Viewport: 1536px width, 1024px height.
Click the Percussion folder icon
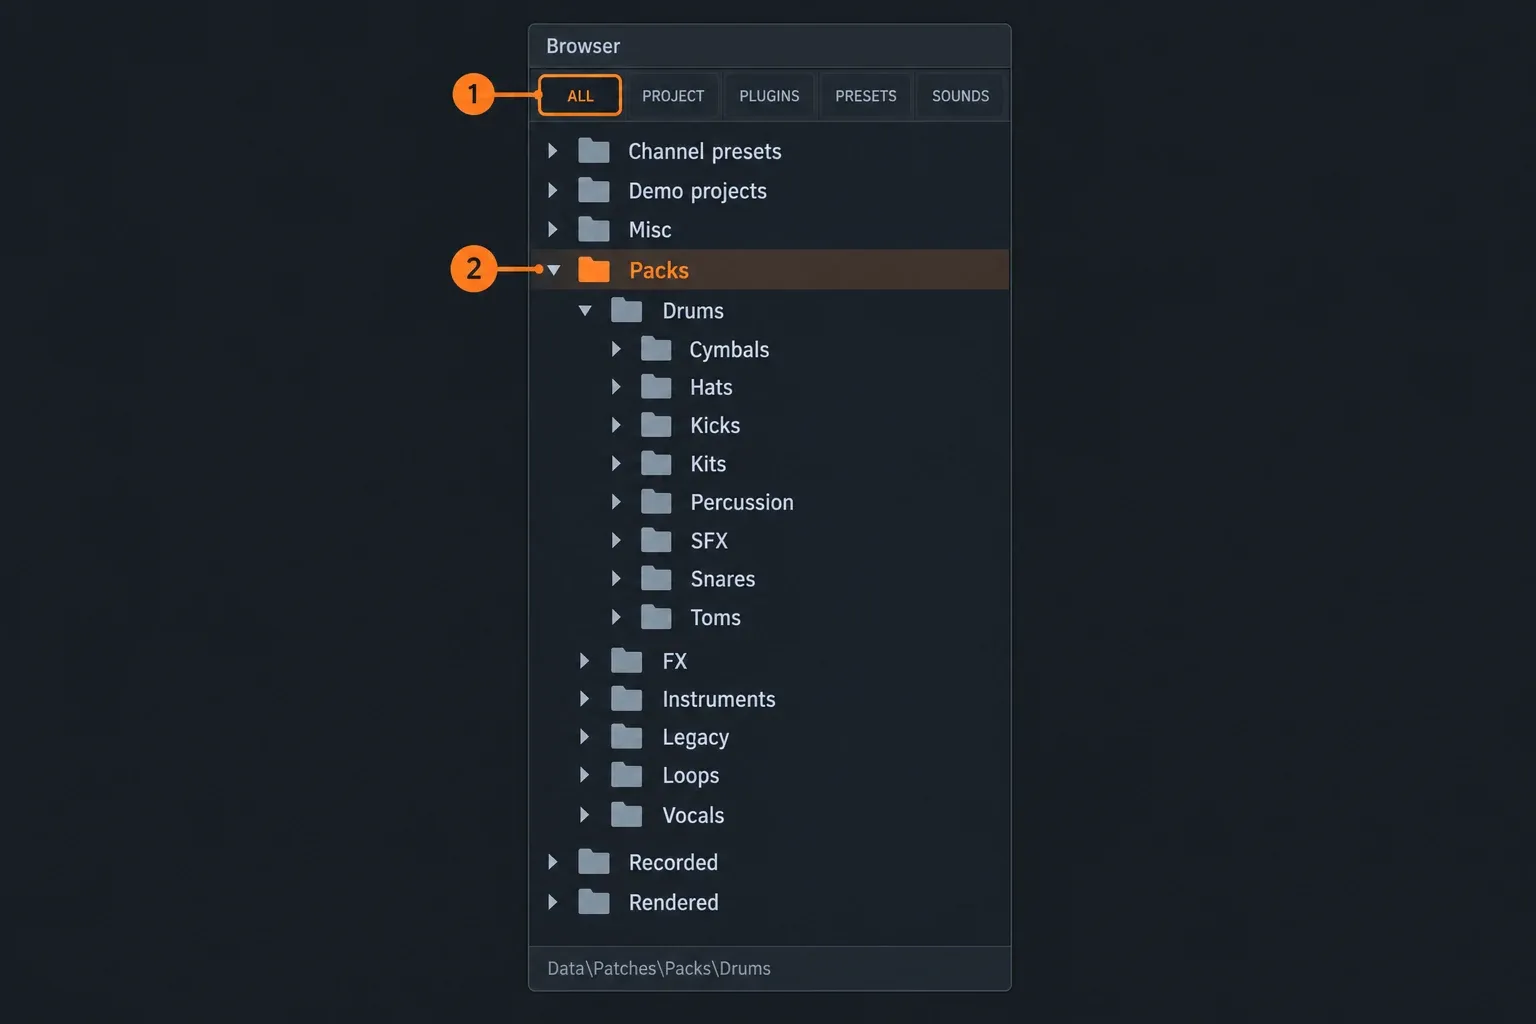[x=656, y=501]
